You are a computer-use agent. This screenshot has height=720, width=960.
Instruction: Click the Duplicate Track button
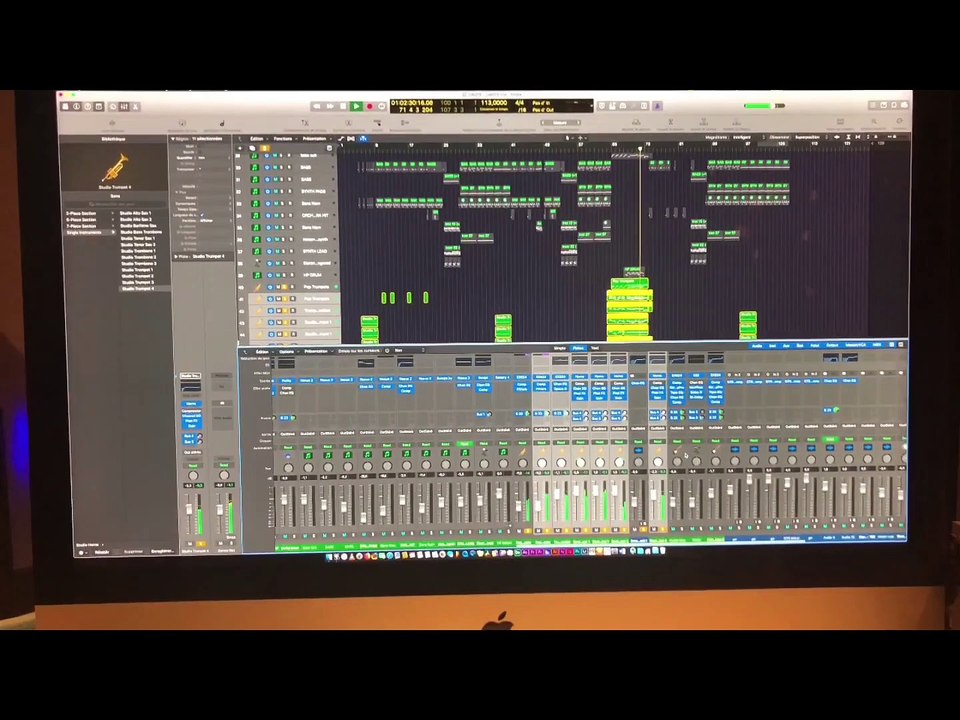coord(252,148)
